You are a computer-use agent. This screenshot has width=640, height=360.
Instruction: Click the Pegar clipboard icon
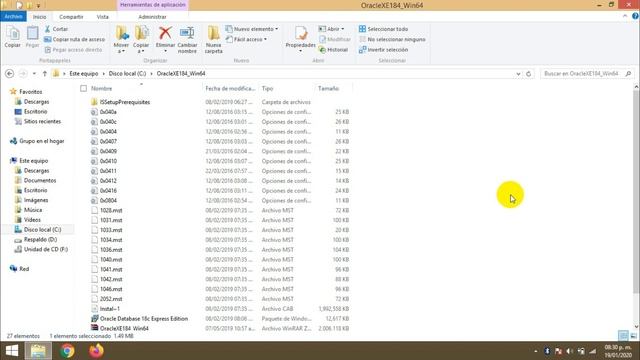(x=32, y=37)
